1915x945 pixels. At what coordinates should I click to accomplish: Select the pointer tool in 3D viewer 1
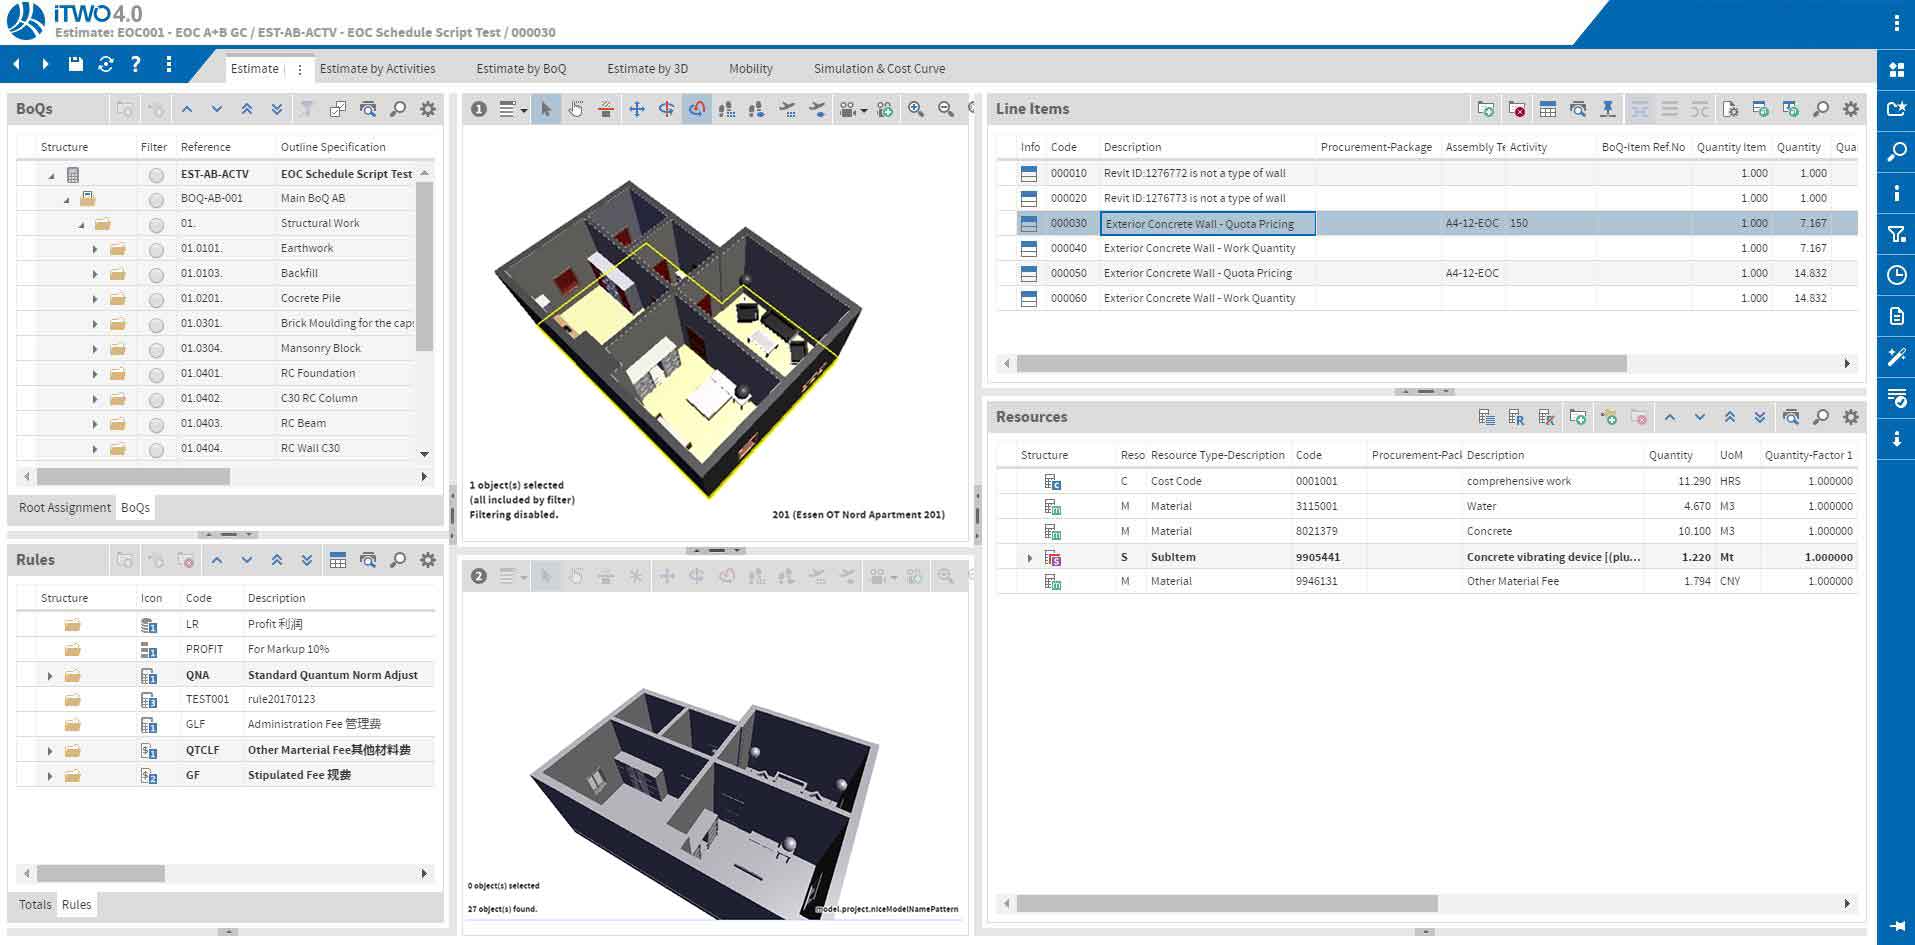pyautogui.click(x=546, y=109)
